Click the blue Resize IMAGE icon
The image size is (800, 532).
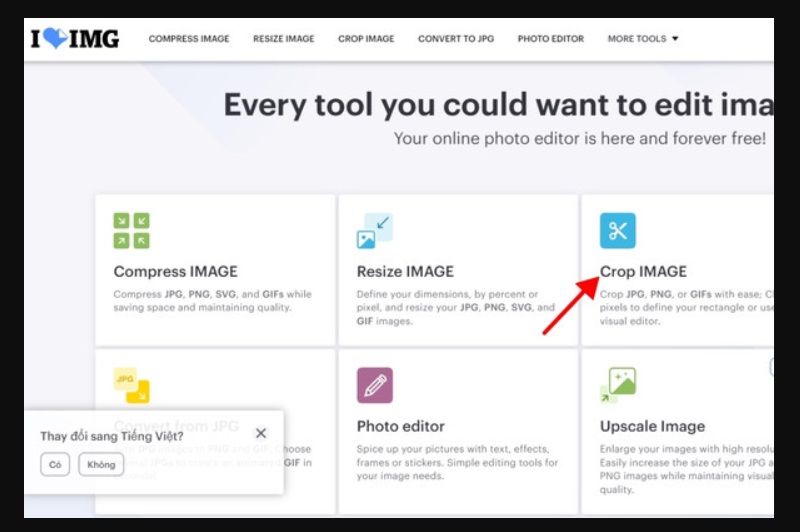click(374, 231)
